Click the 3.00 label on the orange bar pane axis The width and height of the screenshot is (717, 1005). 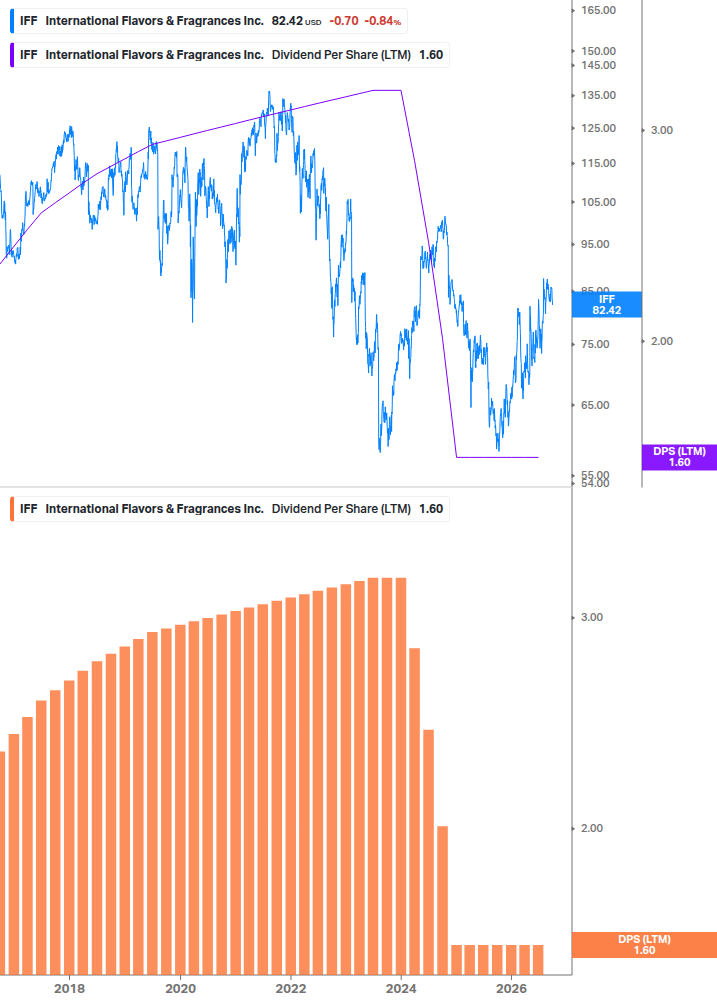tap(592, 617)
